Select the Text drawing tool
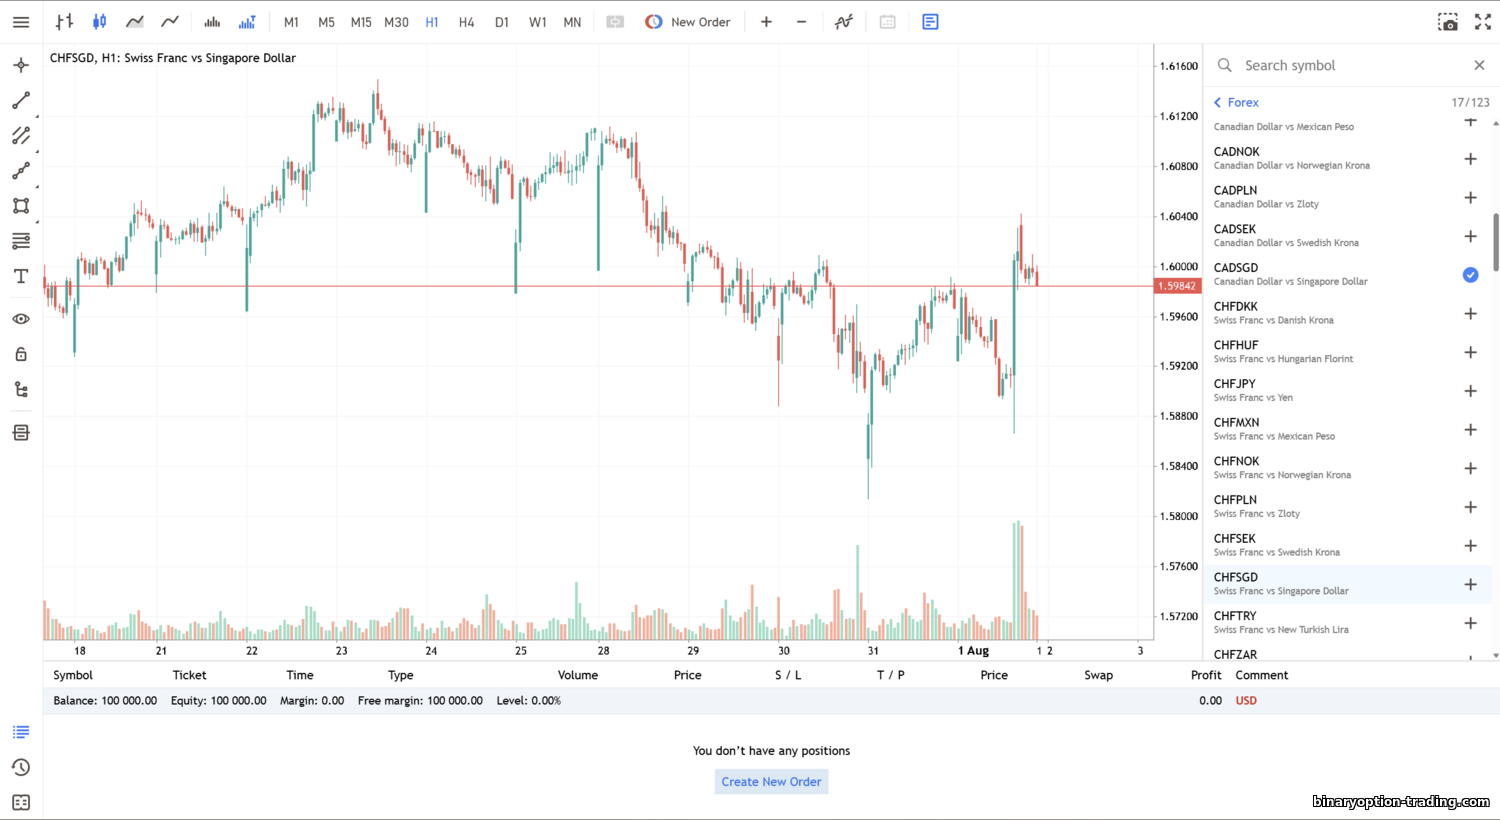Image resolution: width=1500 pixels, height=820 pixels. click(x=21, y=276)
